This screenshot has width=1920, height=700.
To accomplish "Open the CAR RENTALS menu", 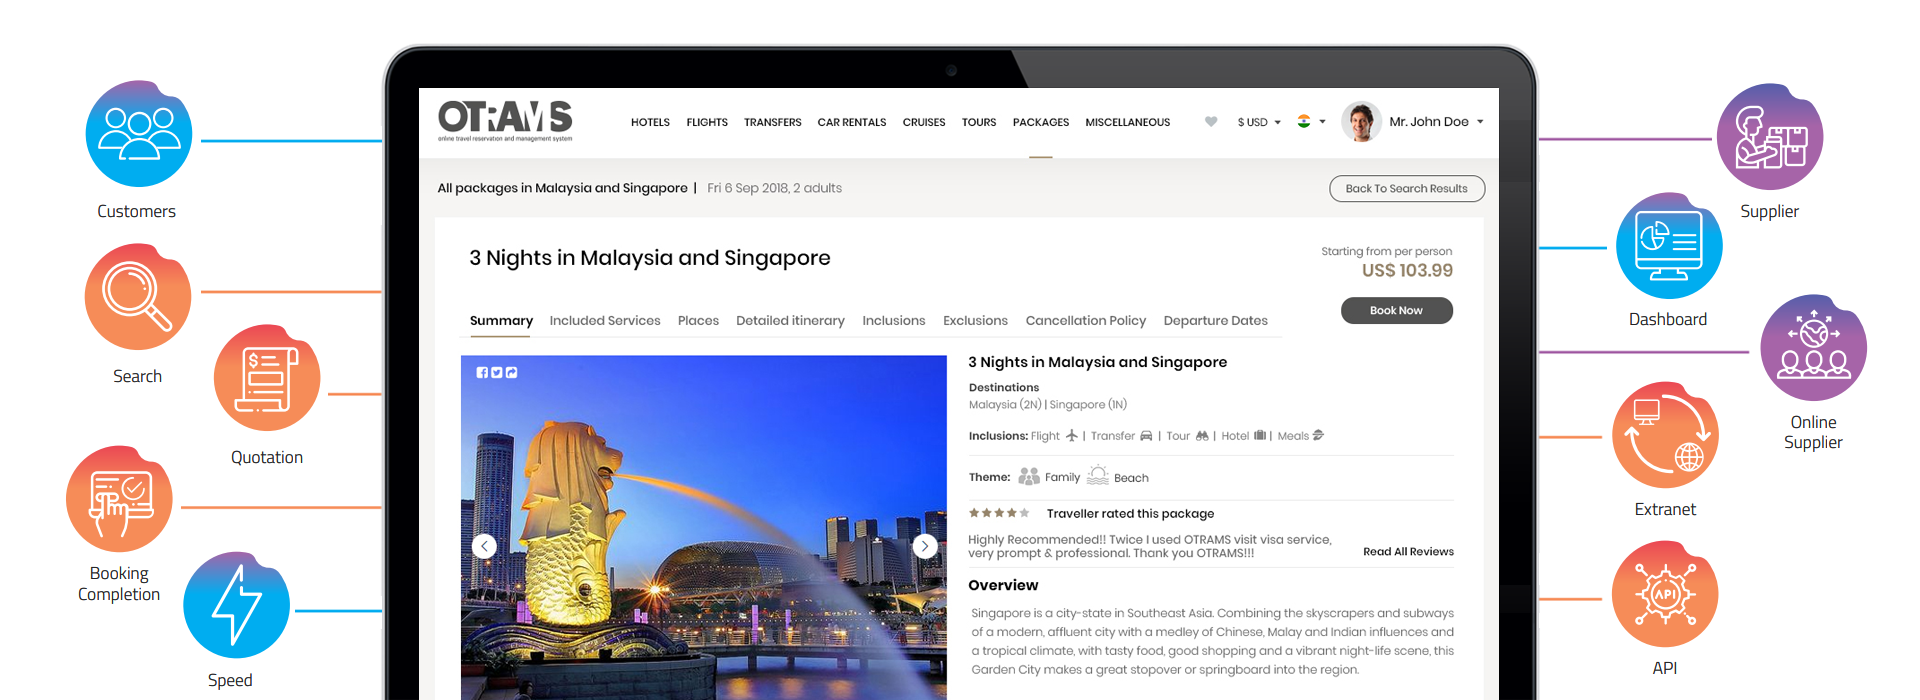I will pos(852,122).
